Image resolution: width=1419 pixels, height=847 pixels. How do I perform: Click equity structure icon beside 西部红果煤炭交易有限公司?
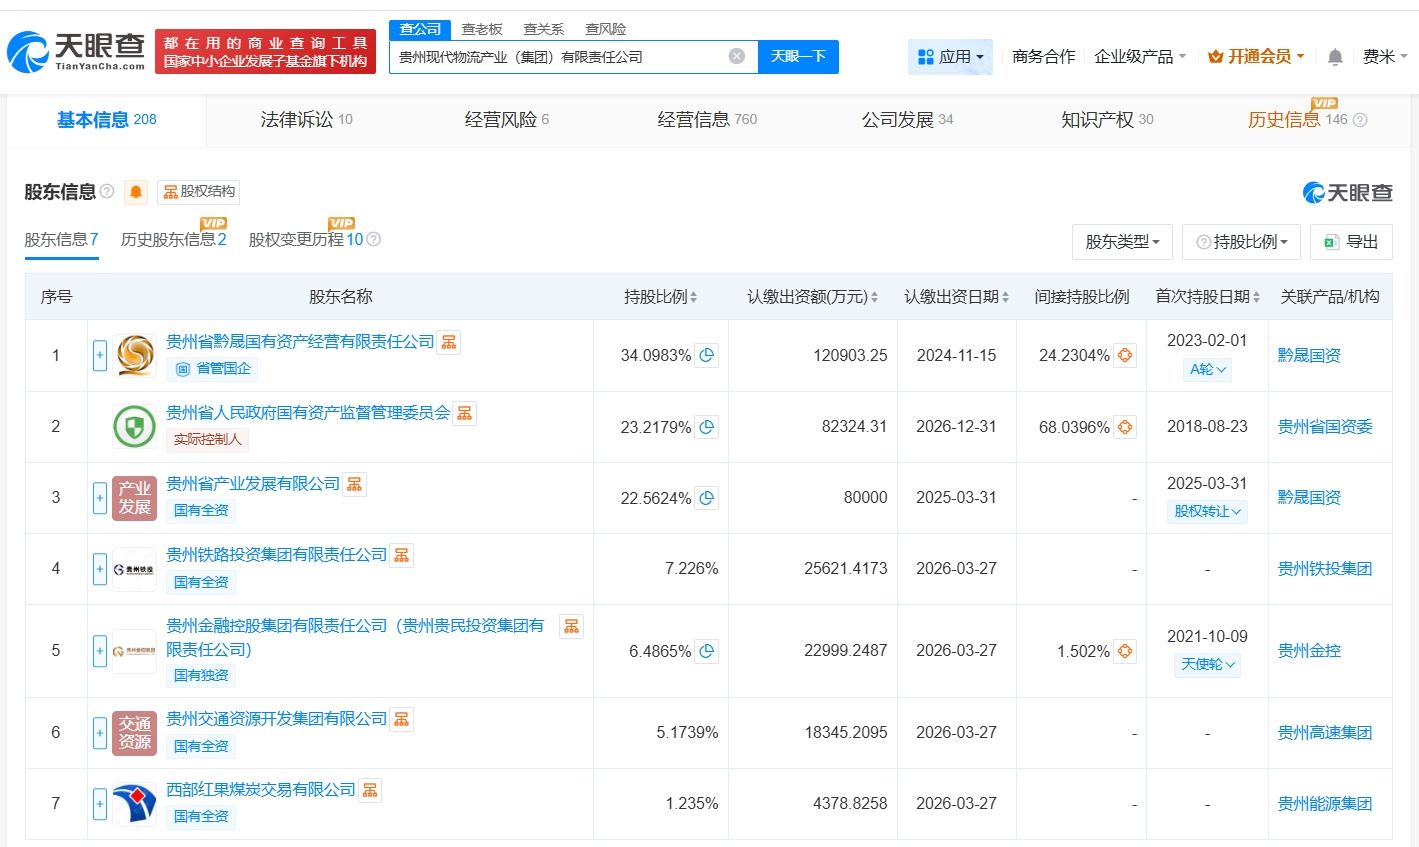370,790
